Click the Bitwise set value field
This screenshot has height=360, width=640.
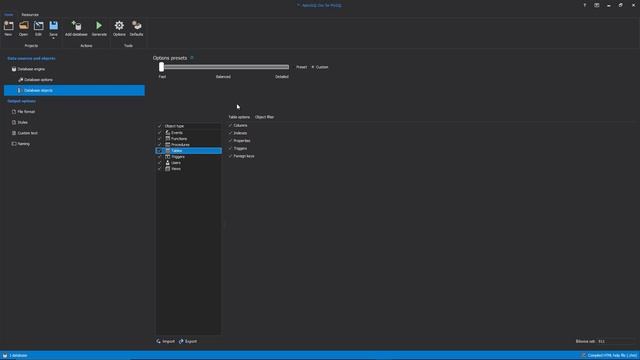click(616, 341)
